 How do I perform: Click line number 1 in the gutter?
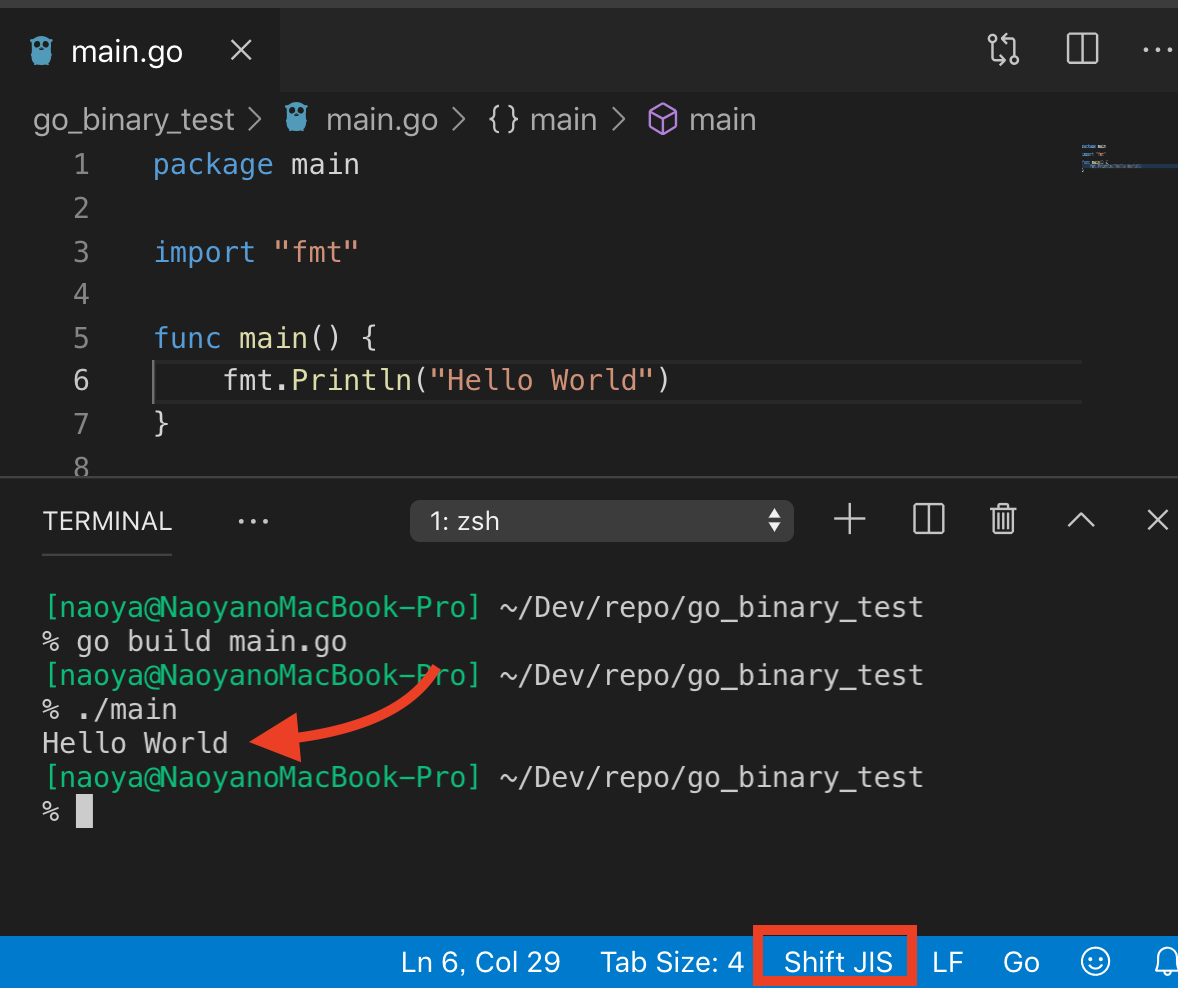pos(82,165)
